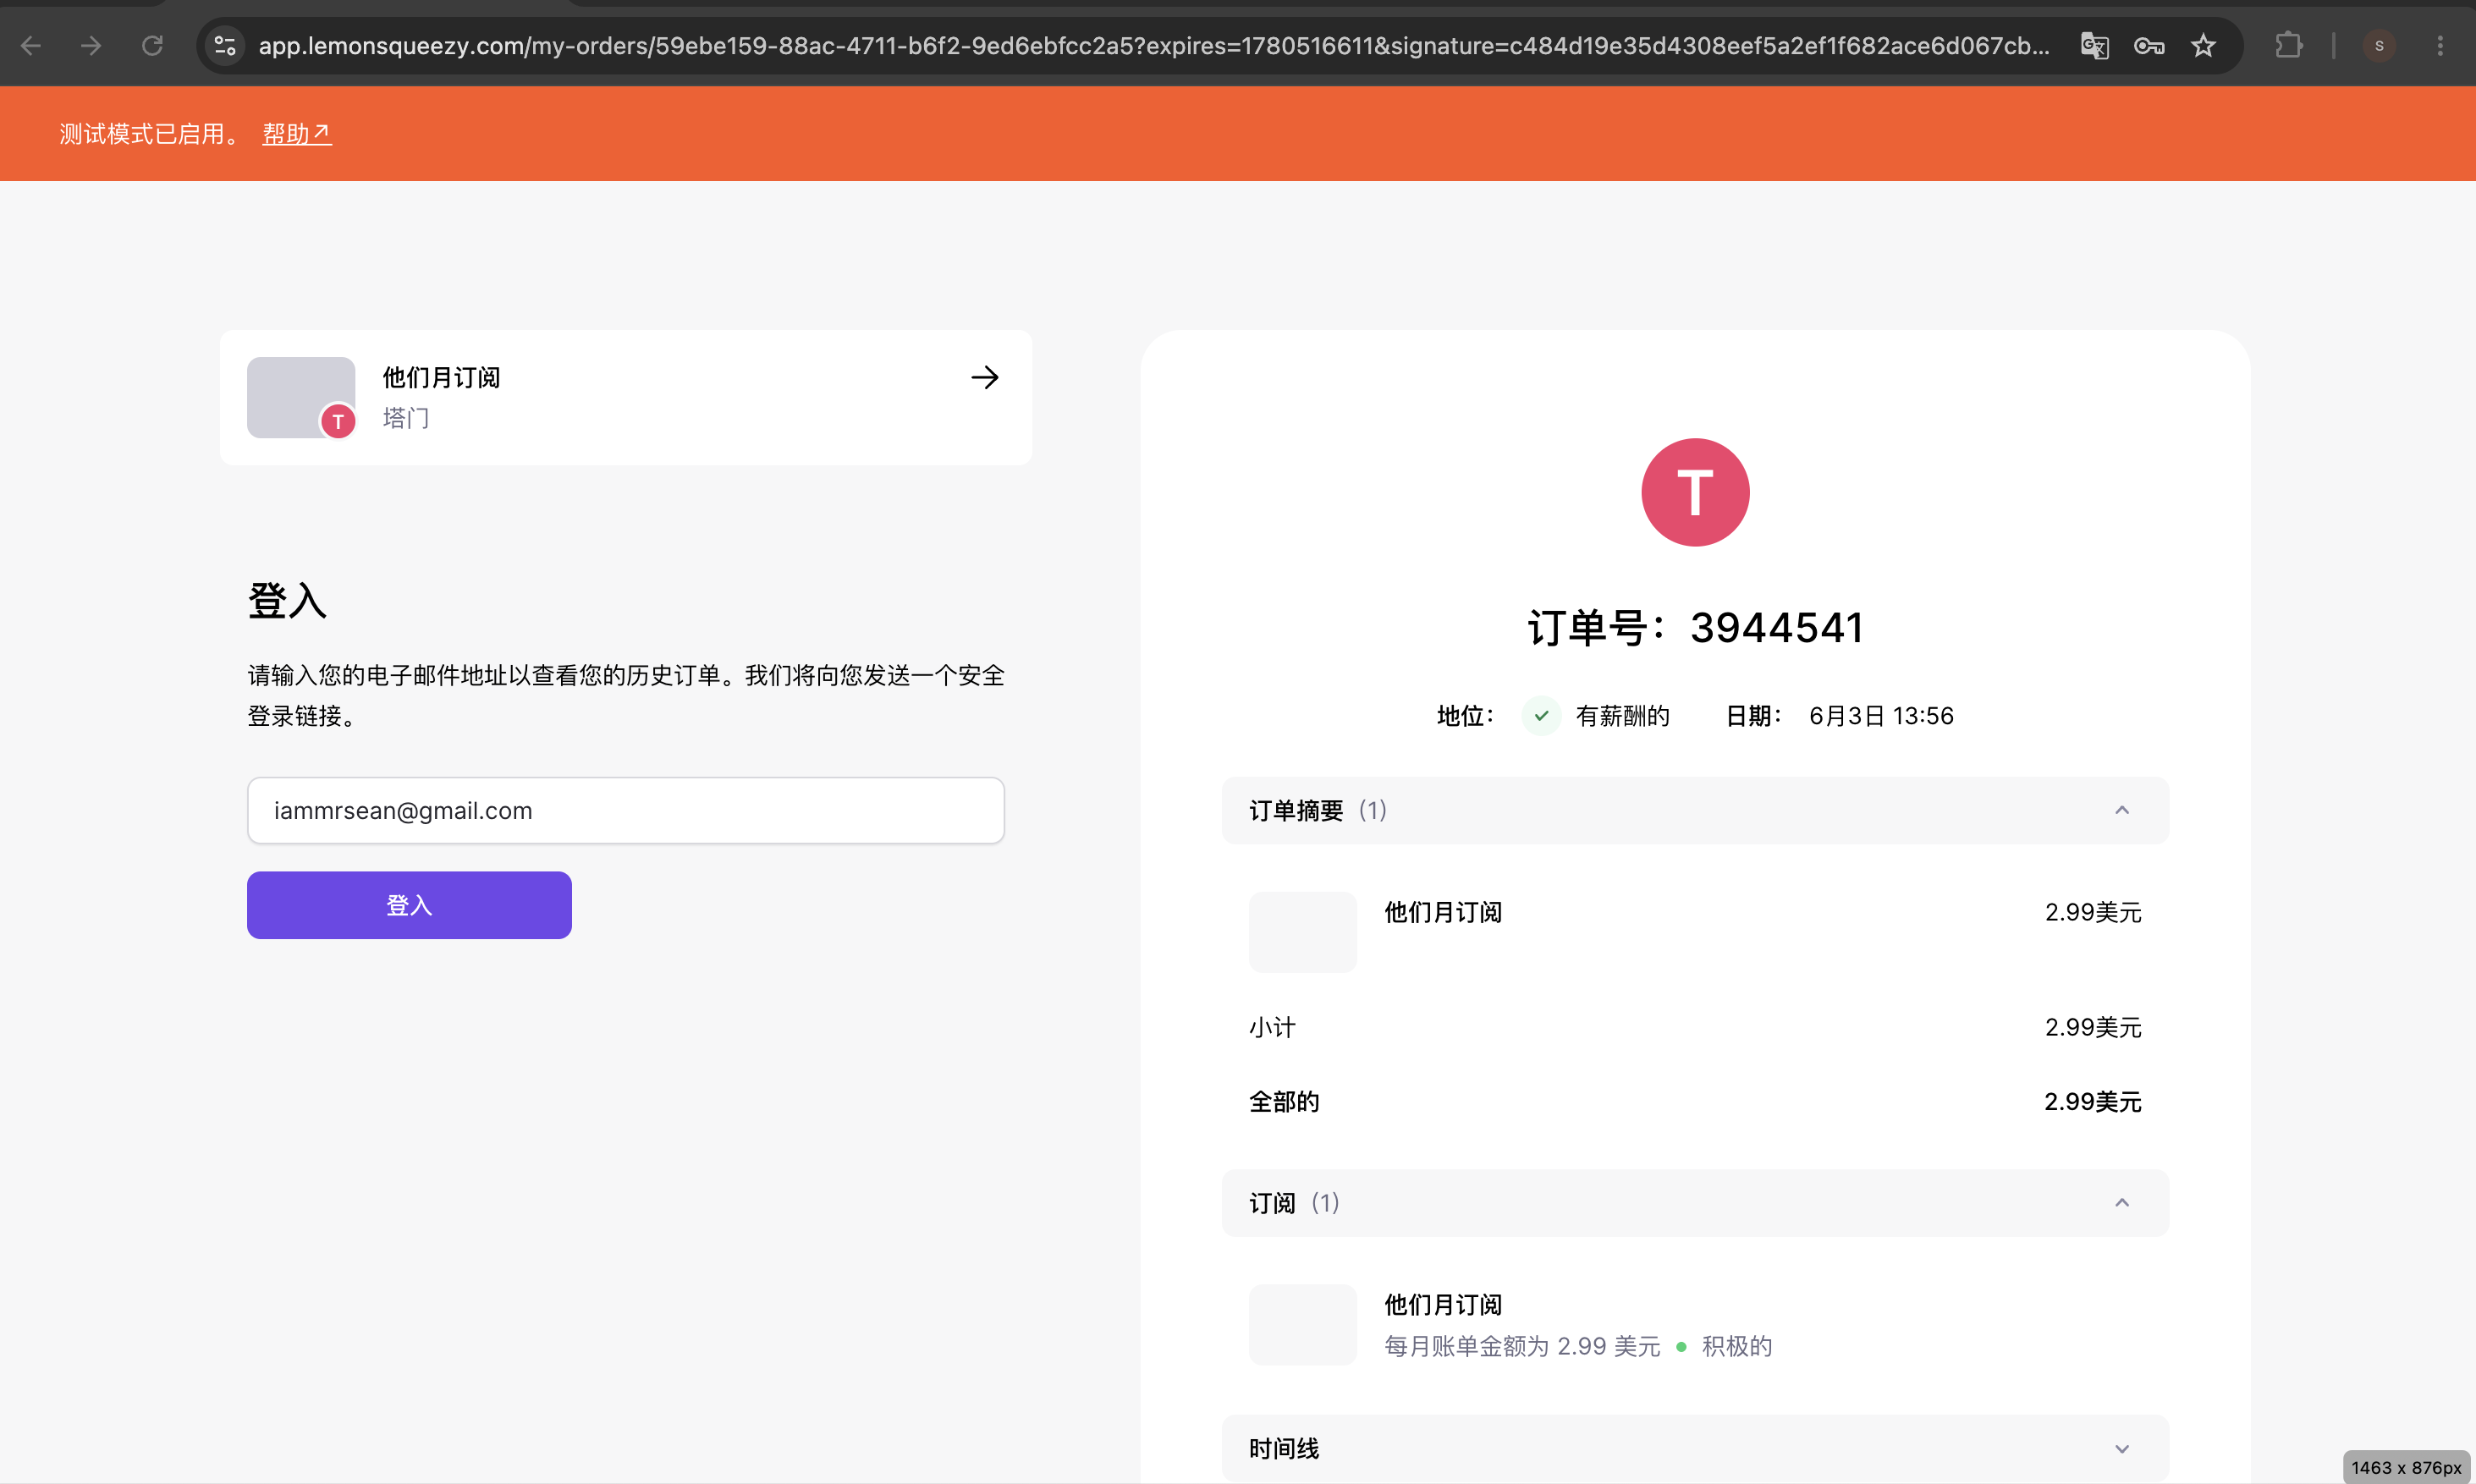This screenshot has width=2476, height=1484.
Task: Click 他们月订阅 in subscription section
Action: pos(1443,1304)
